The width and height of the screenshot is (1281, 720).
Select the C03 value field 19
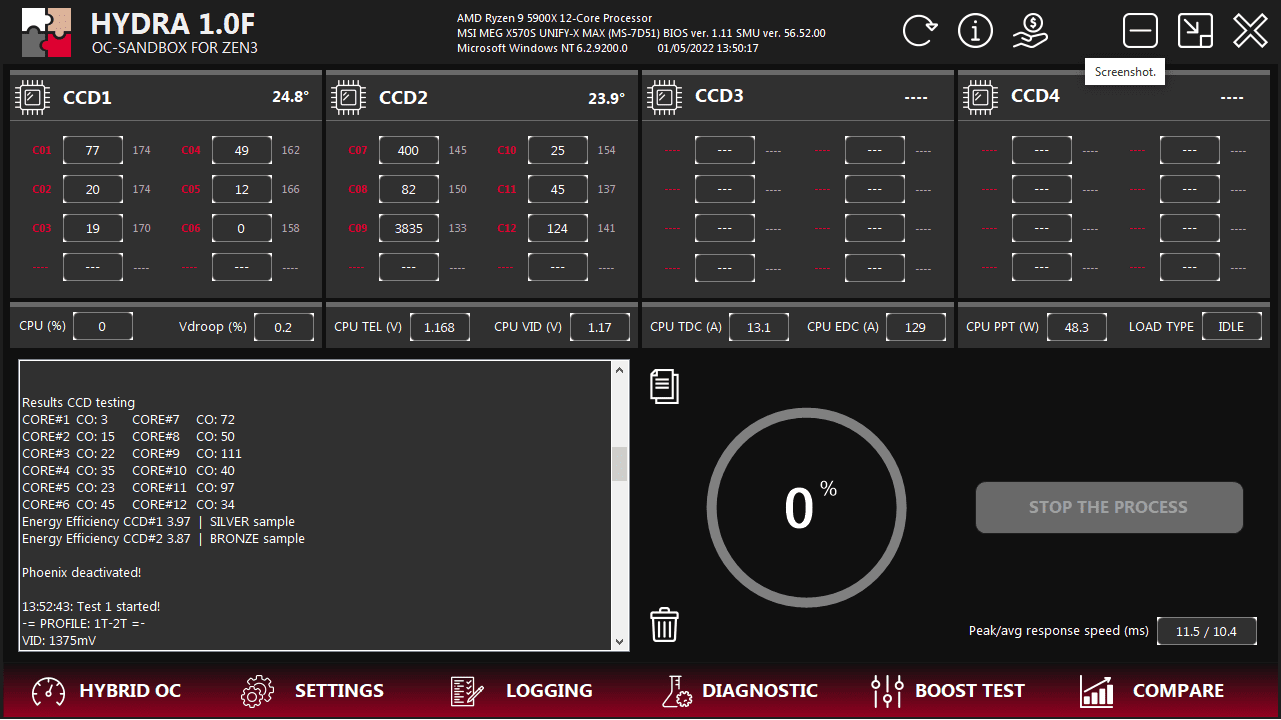pos(93,228)
